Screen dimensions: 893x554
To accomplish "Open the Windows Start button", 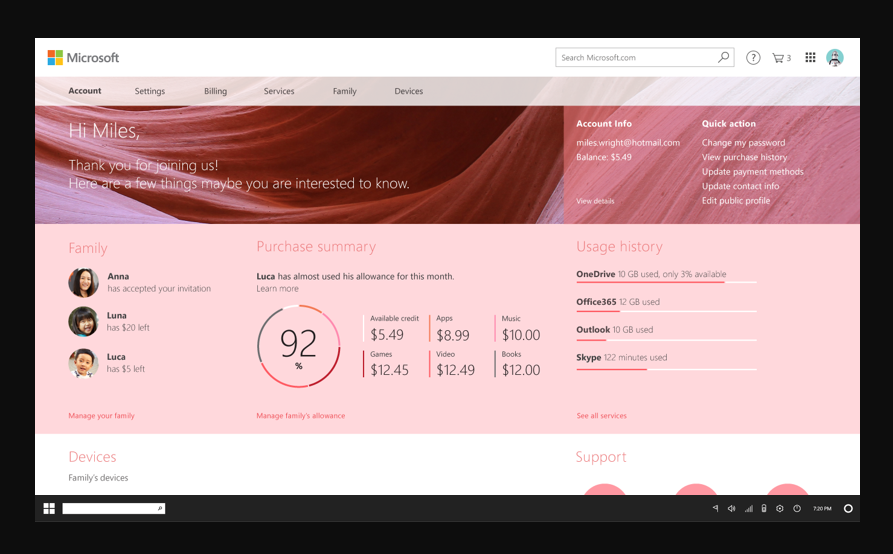I will 49,509.
